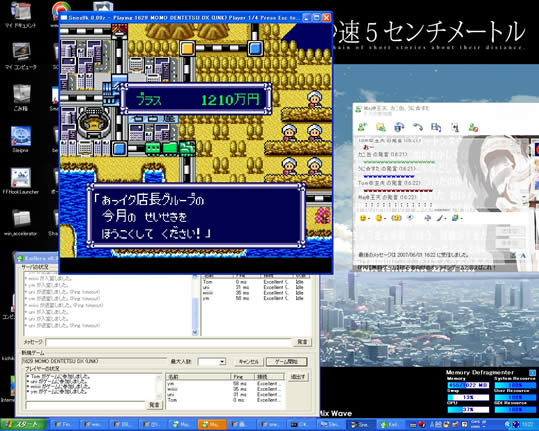539x431 pixels.
Task: Click the プラス 1210万円 panel in game
Action: click(196, 99)
